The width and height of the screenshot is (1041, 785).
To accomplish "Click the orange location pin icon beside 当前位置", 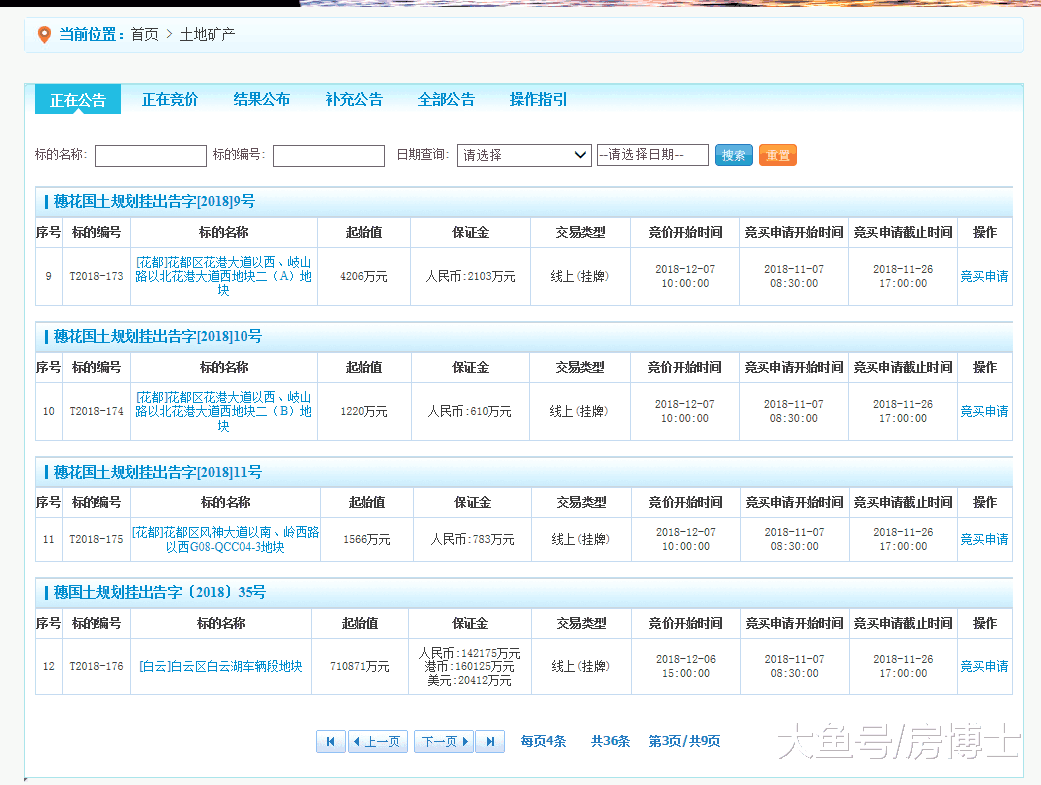I will tap(42, 34).
